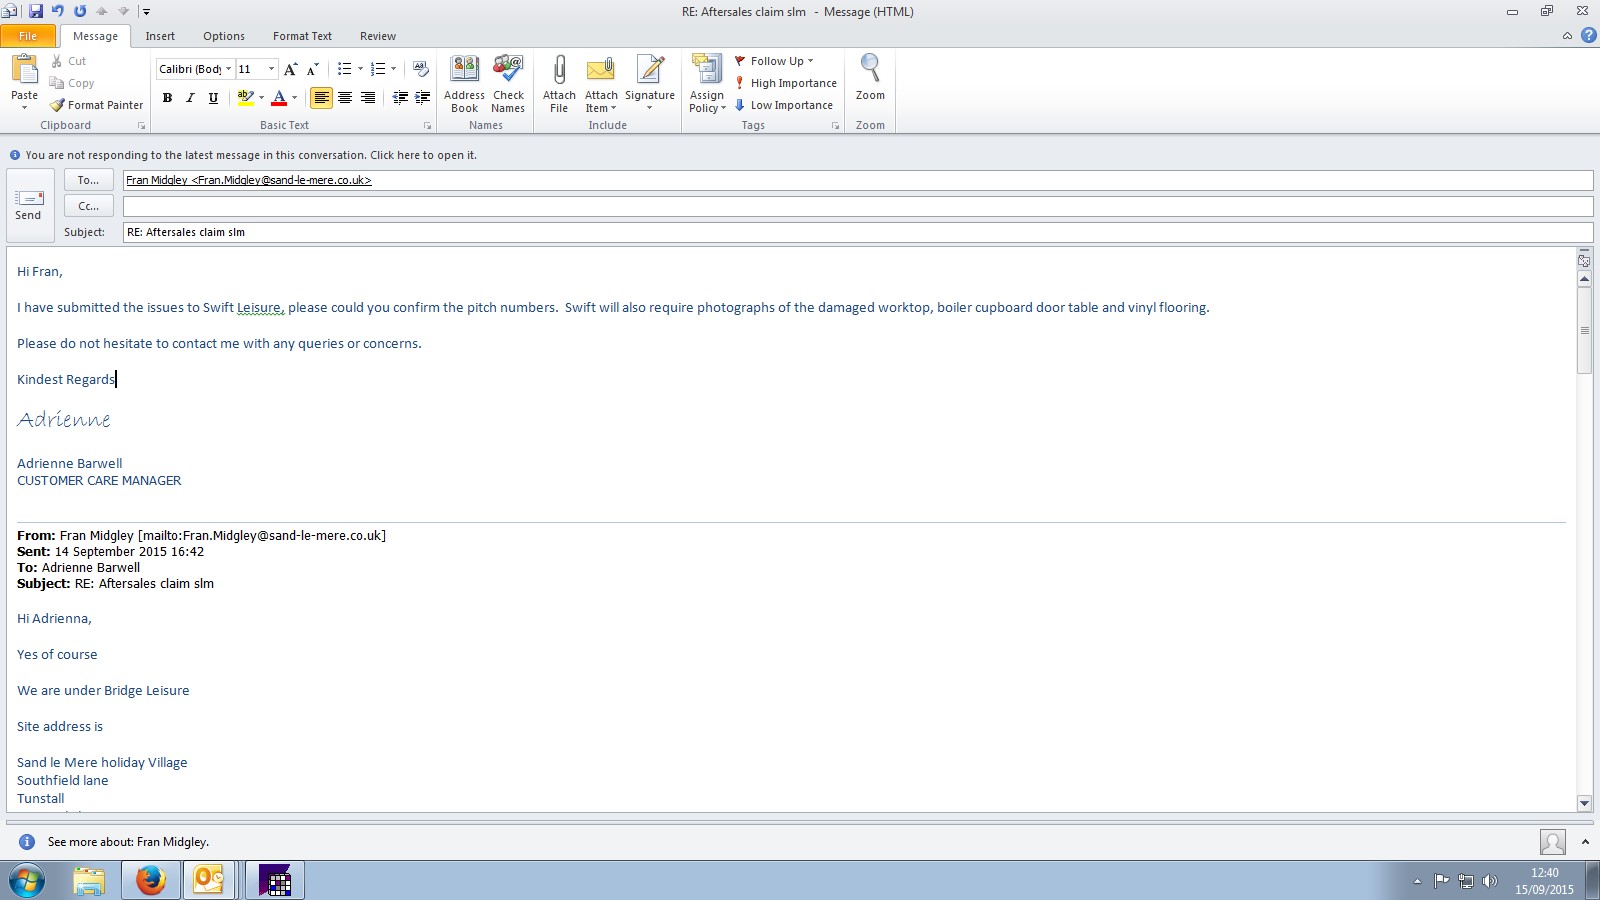Click into the Cc address field

pos(858,206)
